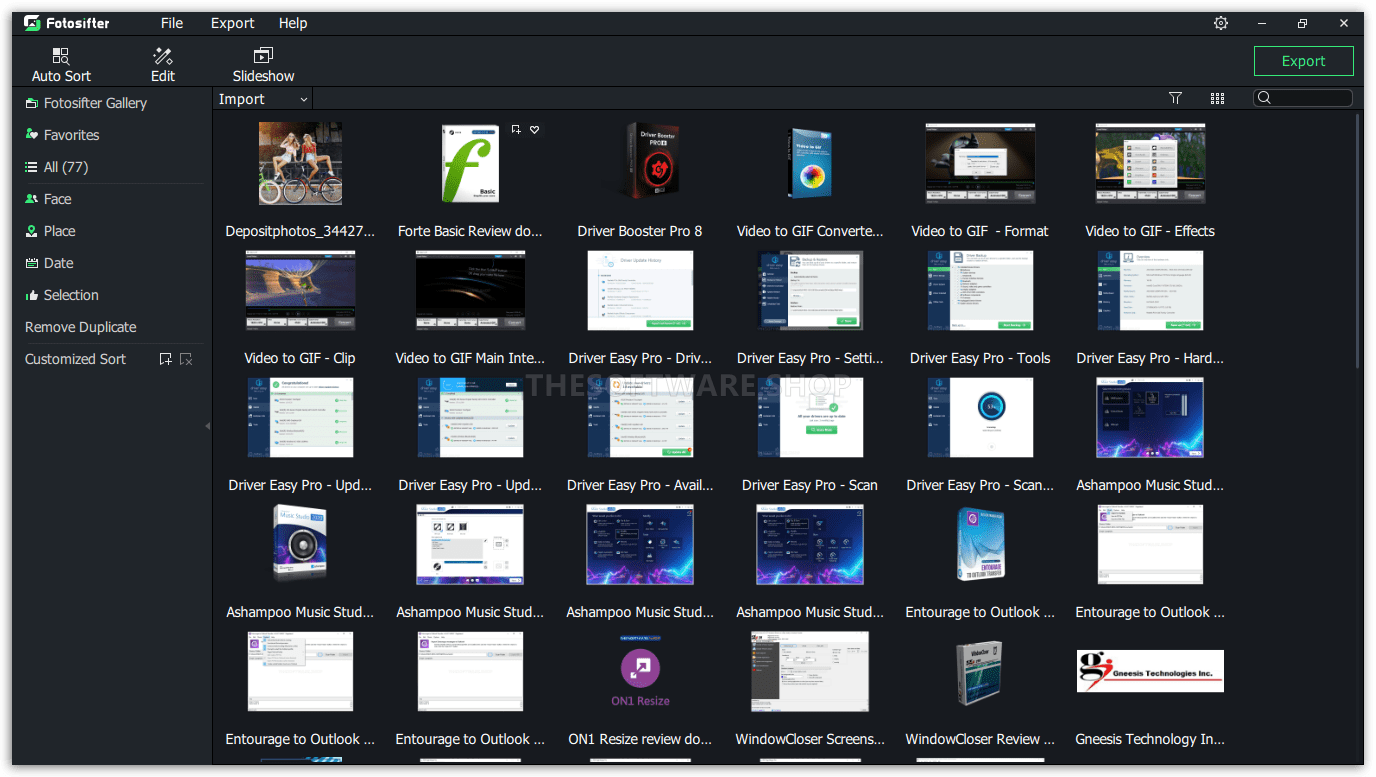Open Date sorting category
Image resolution: width=1376 pixels, height=777 pixels.
coord(49,263)
